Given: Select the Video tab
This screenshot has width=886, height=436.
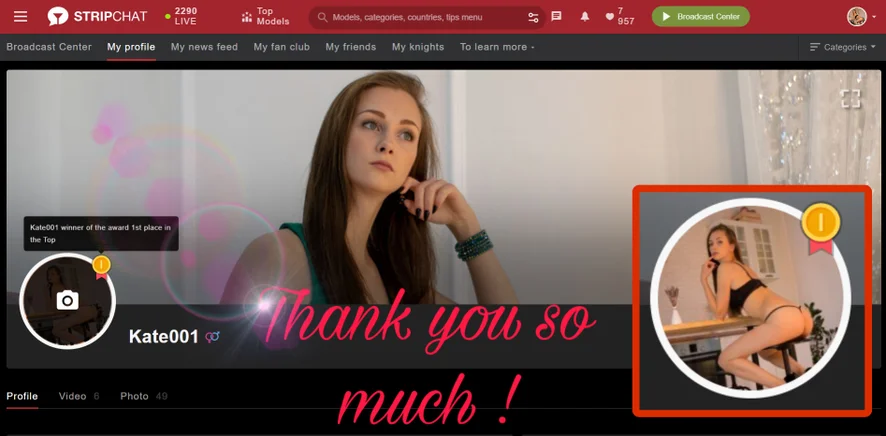Looking at the screenshot, I should click(73, 396).
